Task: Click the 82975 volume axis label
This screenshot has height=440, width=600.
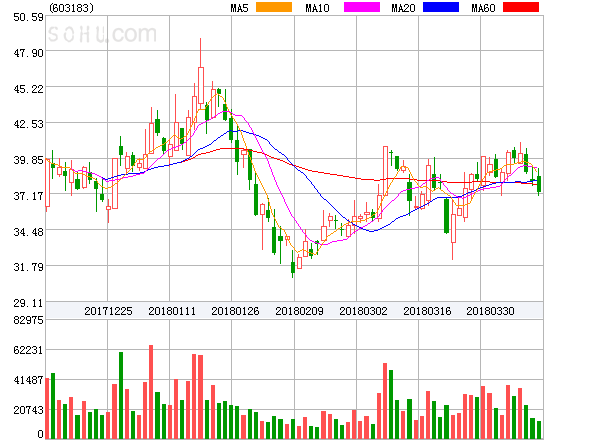Action: pyautogui.click(x=29, y=320)
